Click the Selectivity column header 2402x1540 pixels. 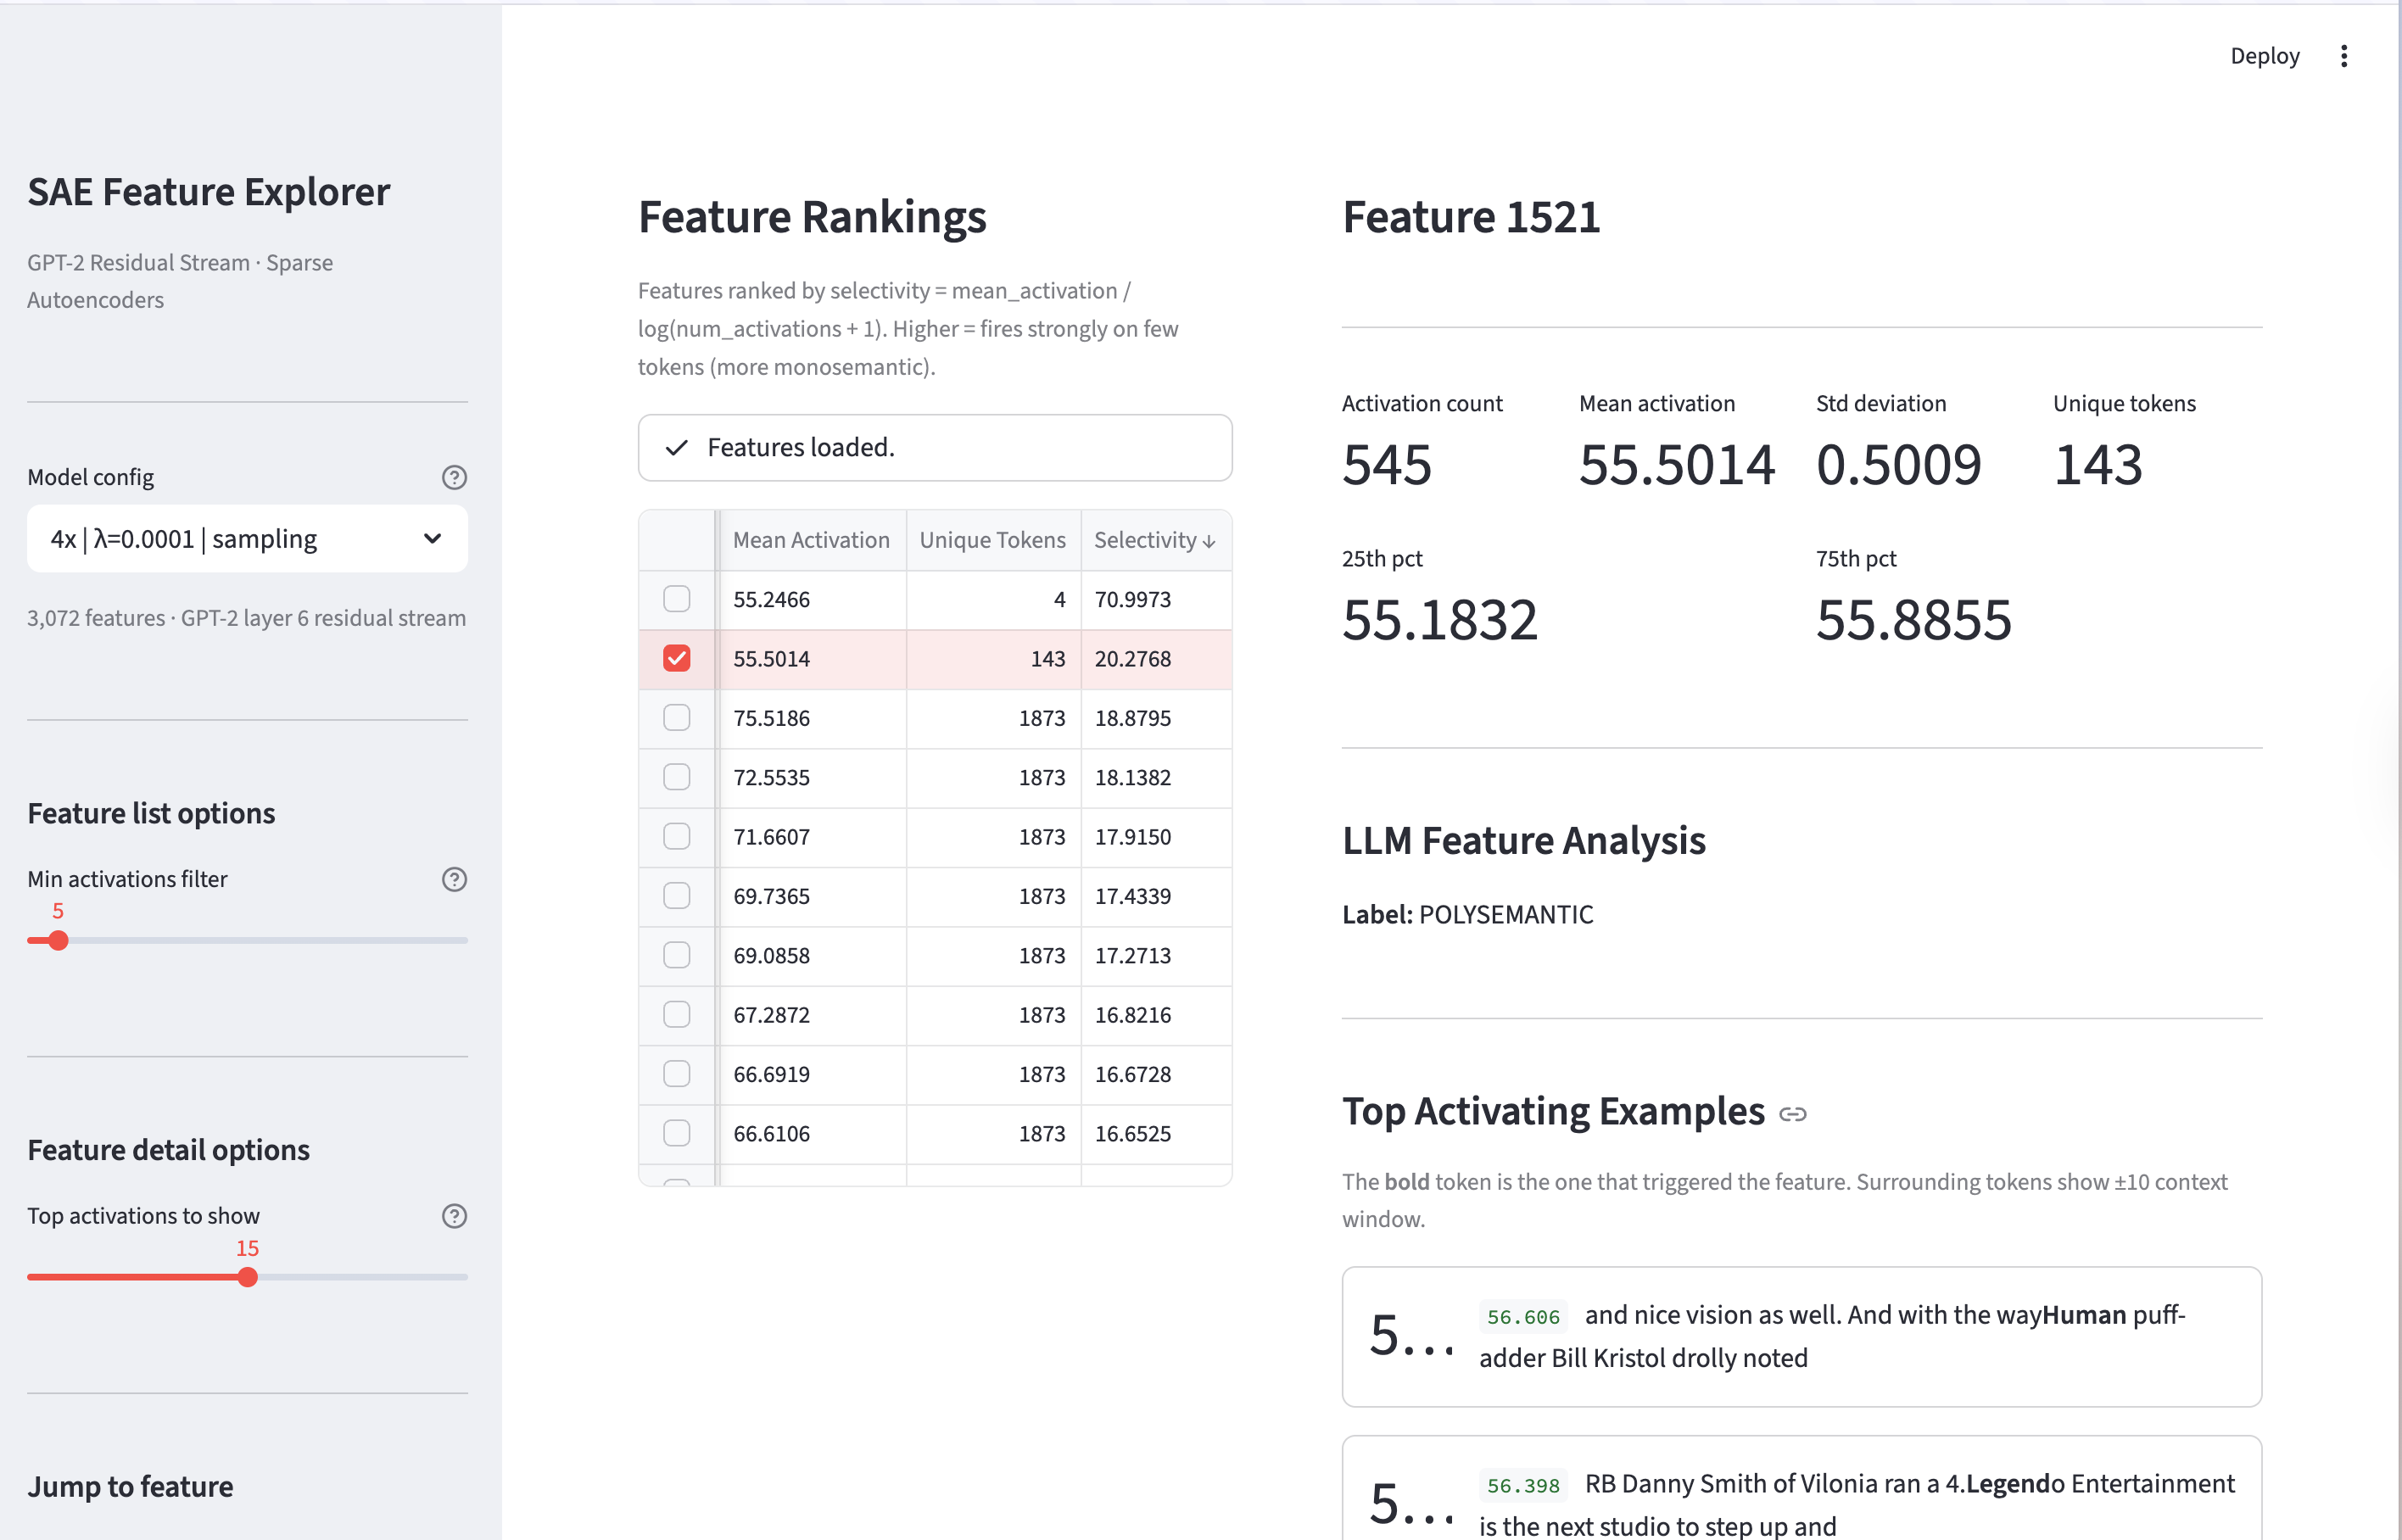pyautogui.click(x=1144, y=540)
